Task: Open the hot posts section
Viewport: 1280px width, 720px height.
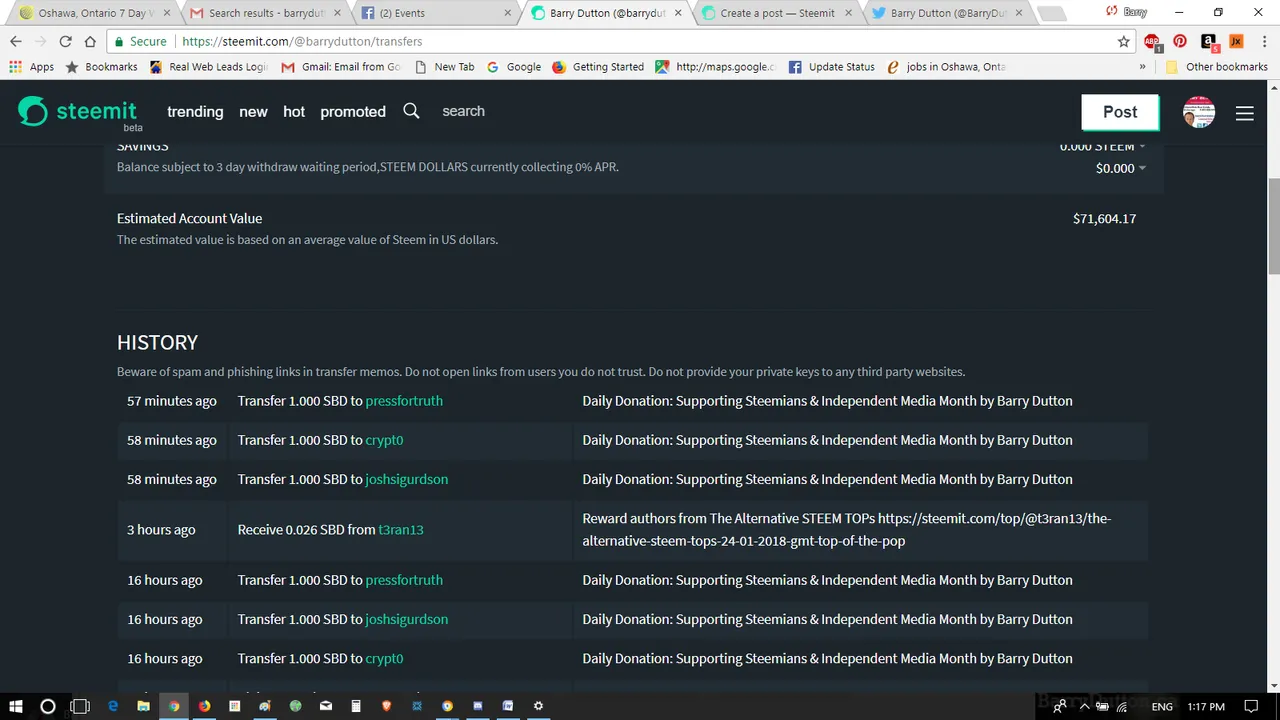Action: tap(294, 111)
